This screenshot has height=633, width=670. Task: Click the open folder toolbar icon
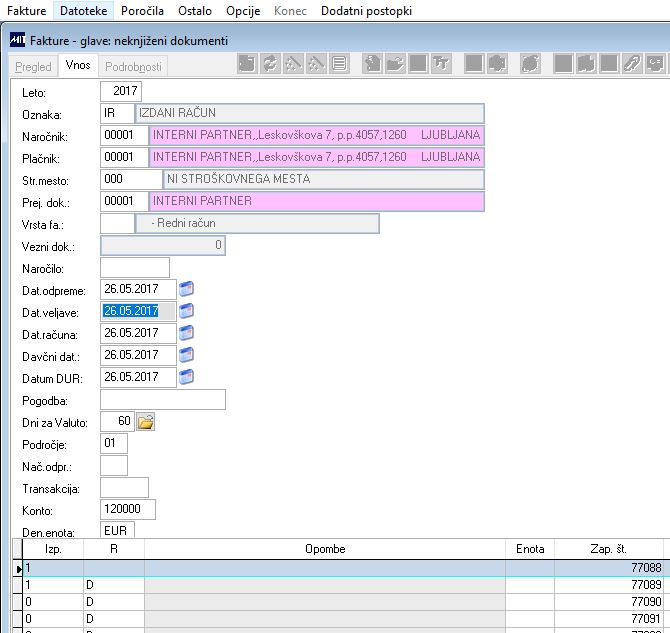point(395,64)
